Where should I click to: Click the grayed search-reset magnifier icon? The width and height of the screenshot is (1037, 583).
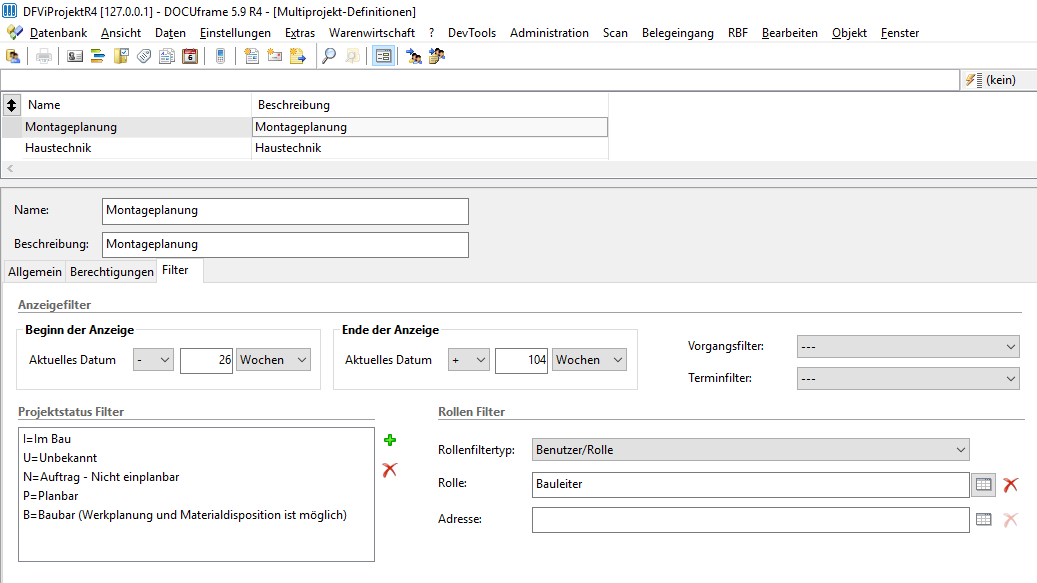click(x=353, y=56)
